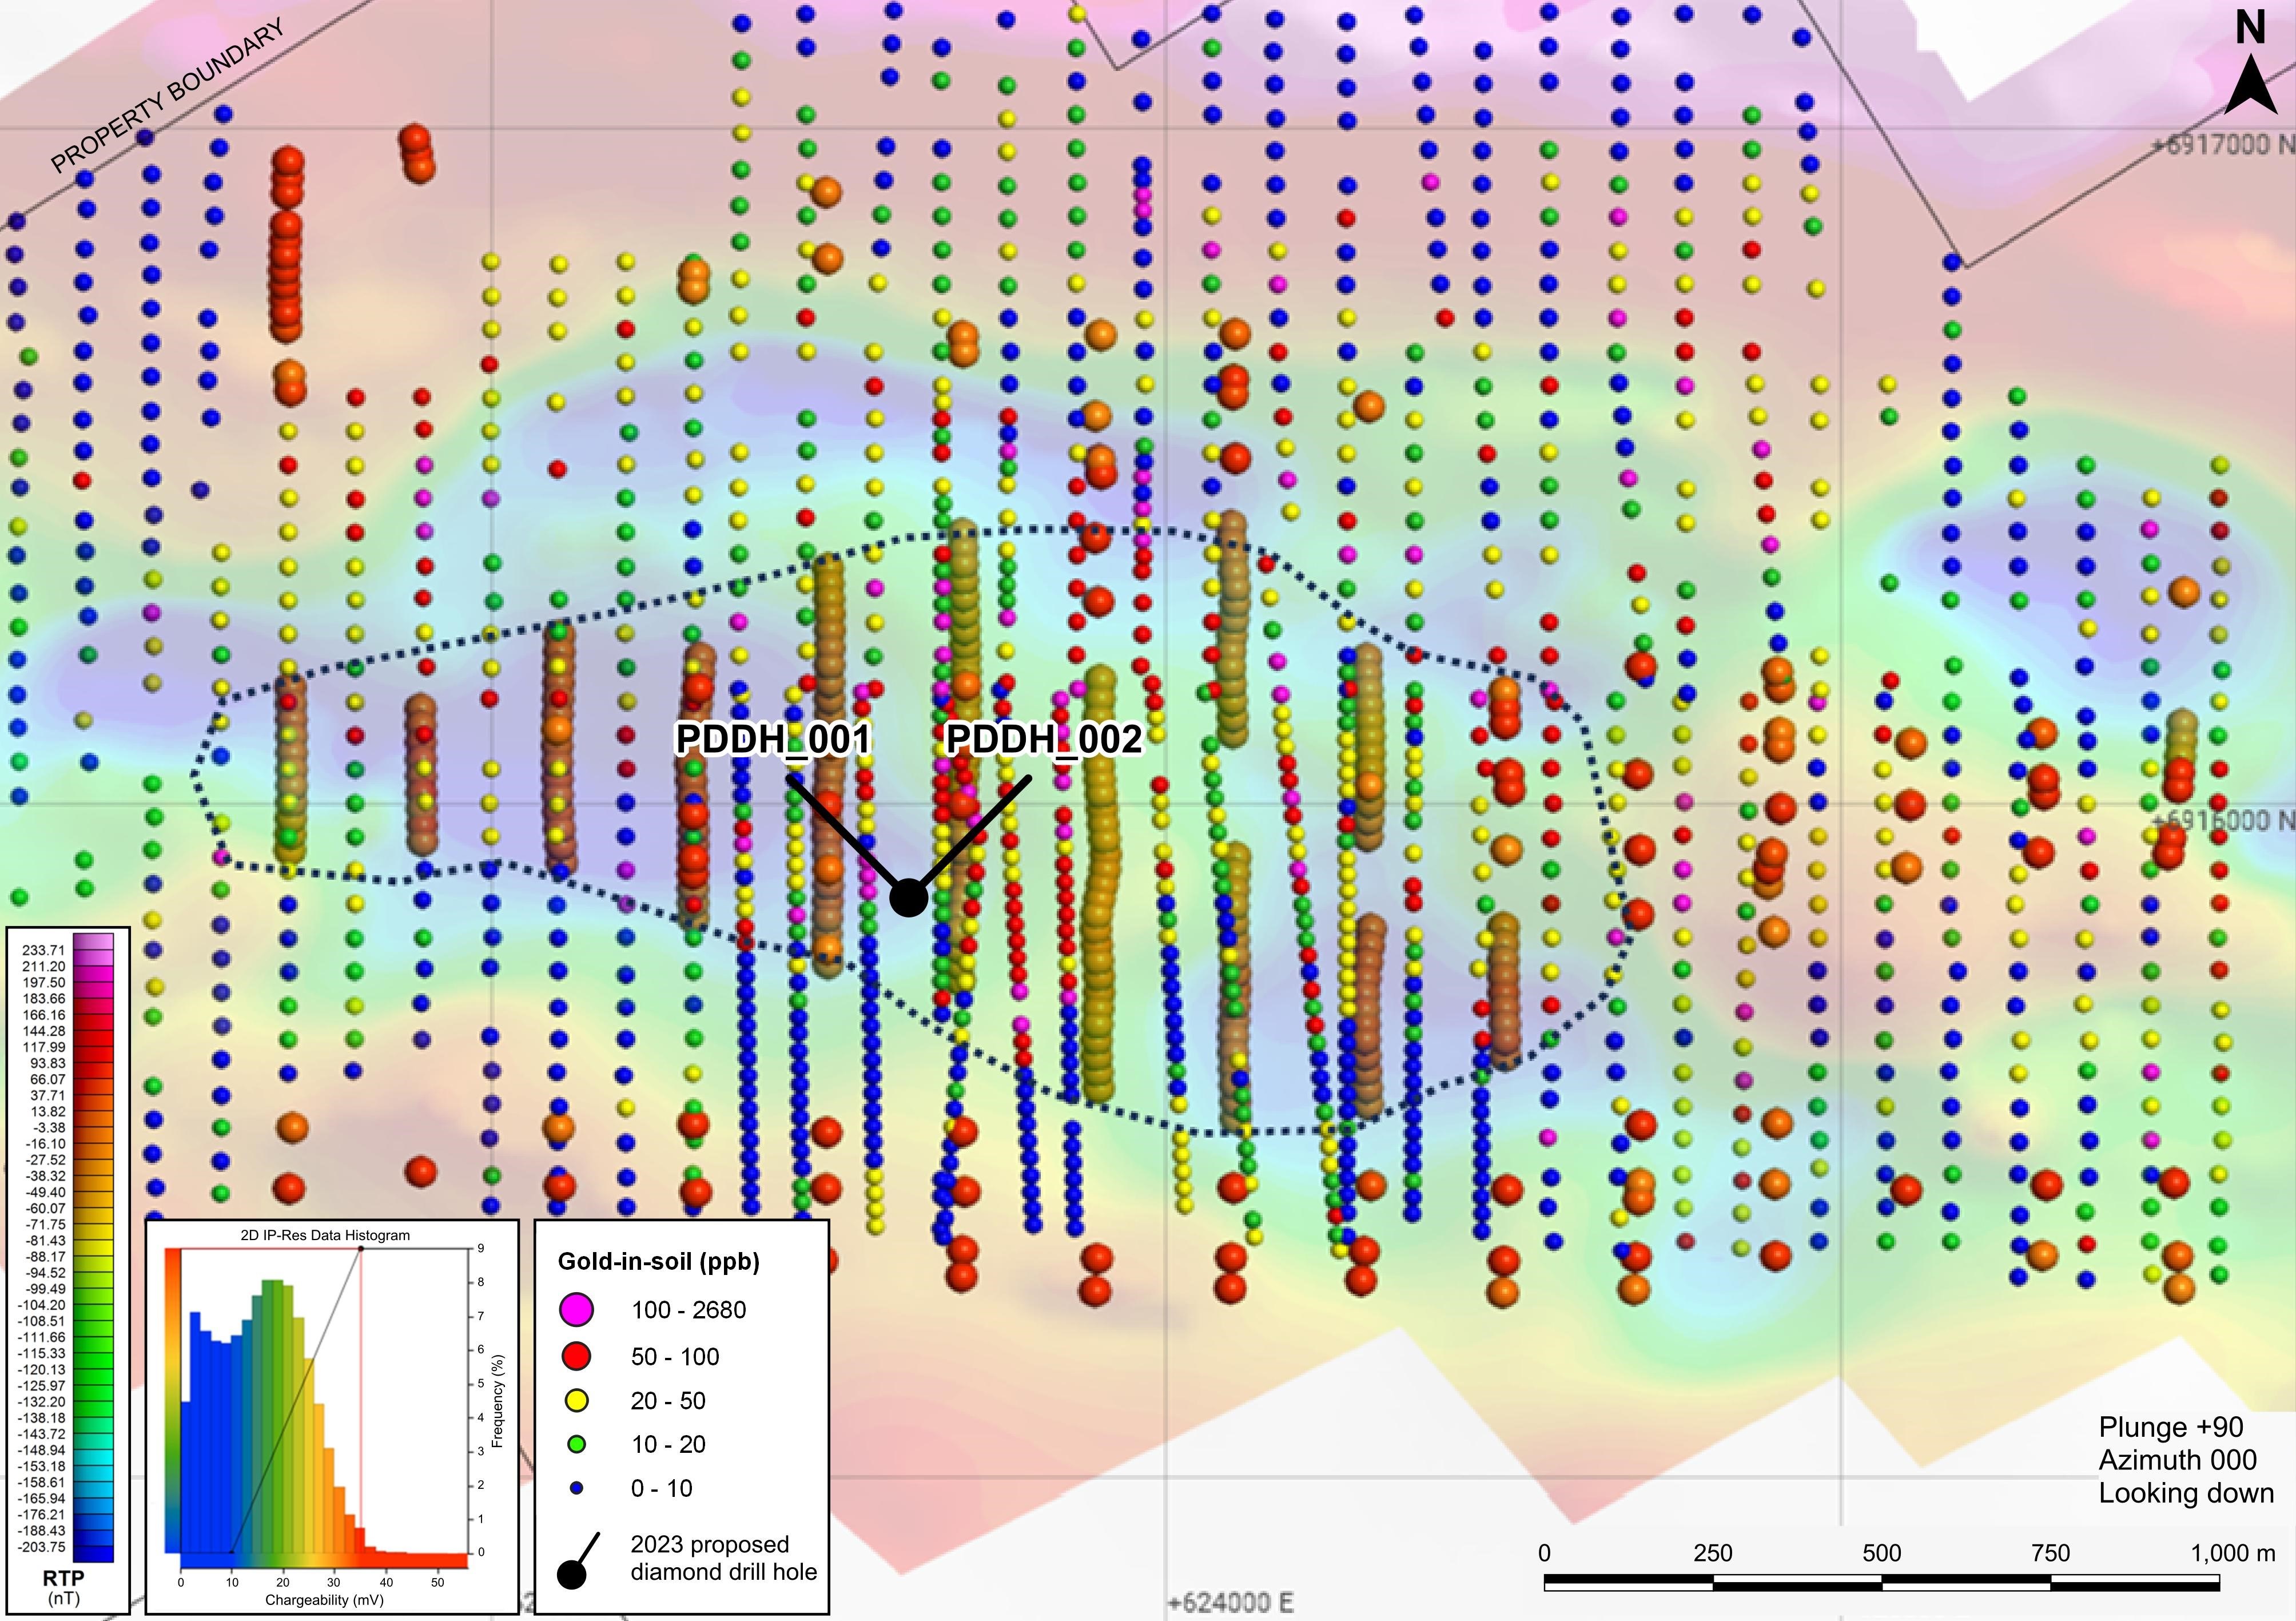Click the PROPERTY BOUNDARY text label
Viewport: 2296px width, 1621px height.
(167, 96)
